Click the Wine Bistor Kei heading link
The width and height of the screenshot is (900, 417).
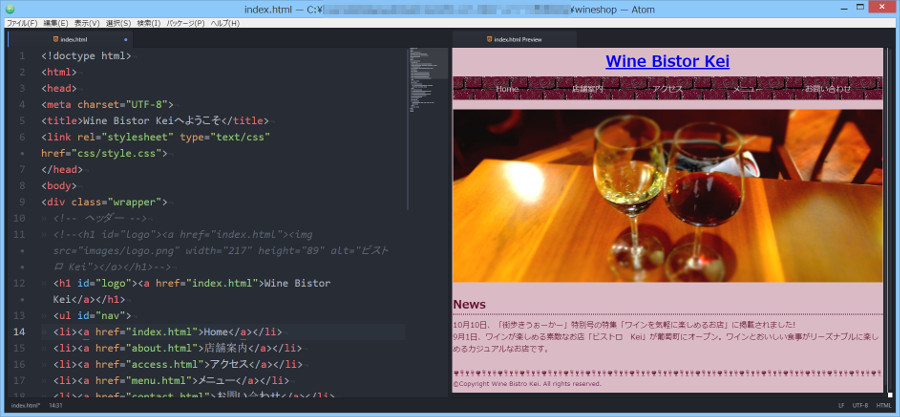pos(667,62)
